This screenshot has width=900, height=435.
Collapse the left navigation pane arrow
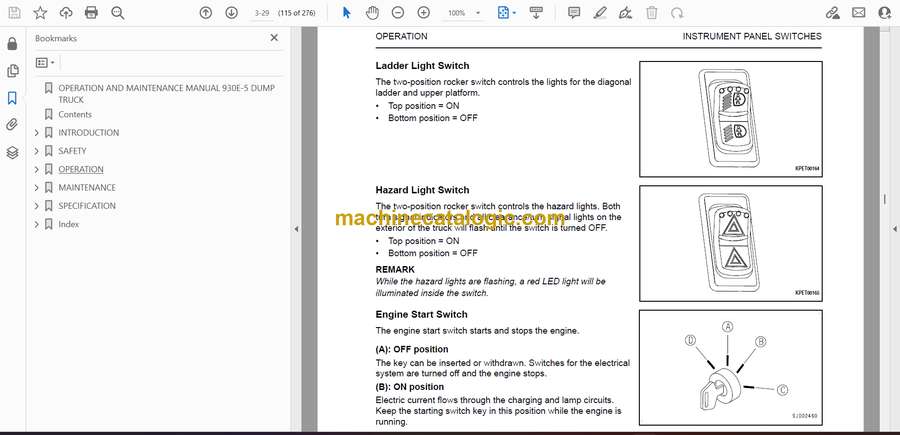coord(296,229)
